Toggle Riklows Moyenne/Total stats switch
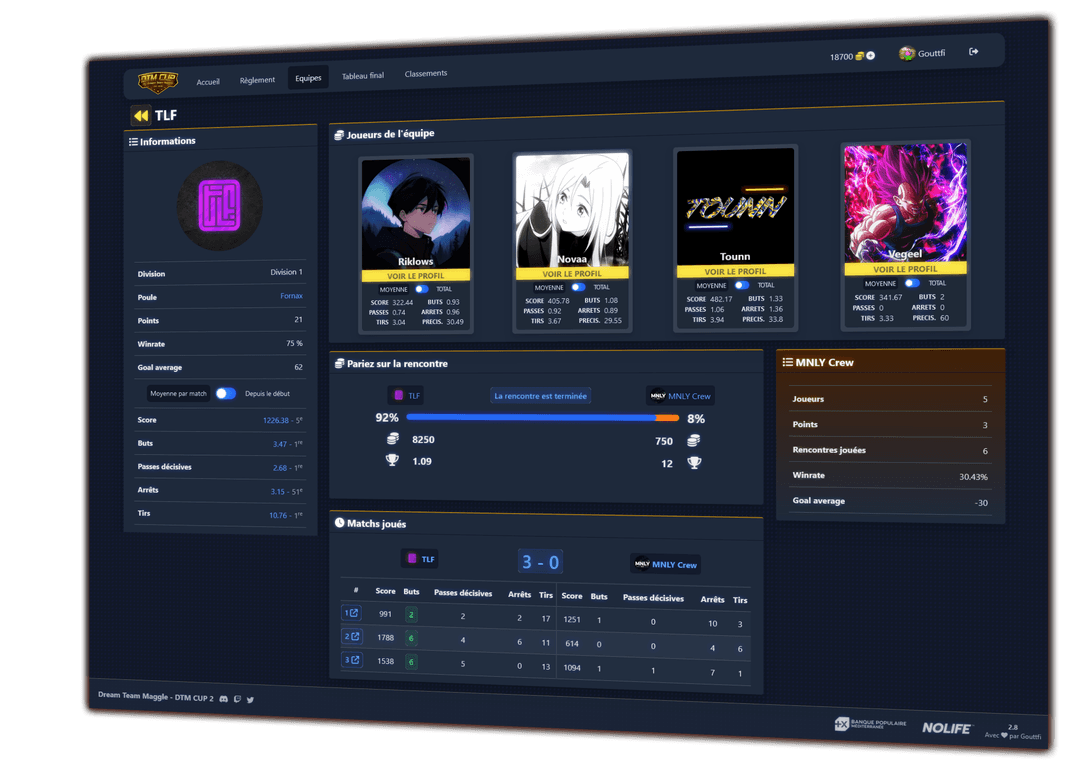1080x770 pixels. coord(421,289)
